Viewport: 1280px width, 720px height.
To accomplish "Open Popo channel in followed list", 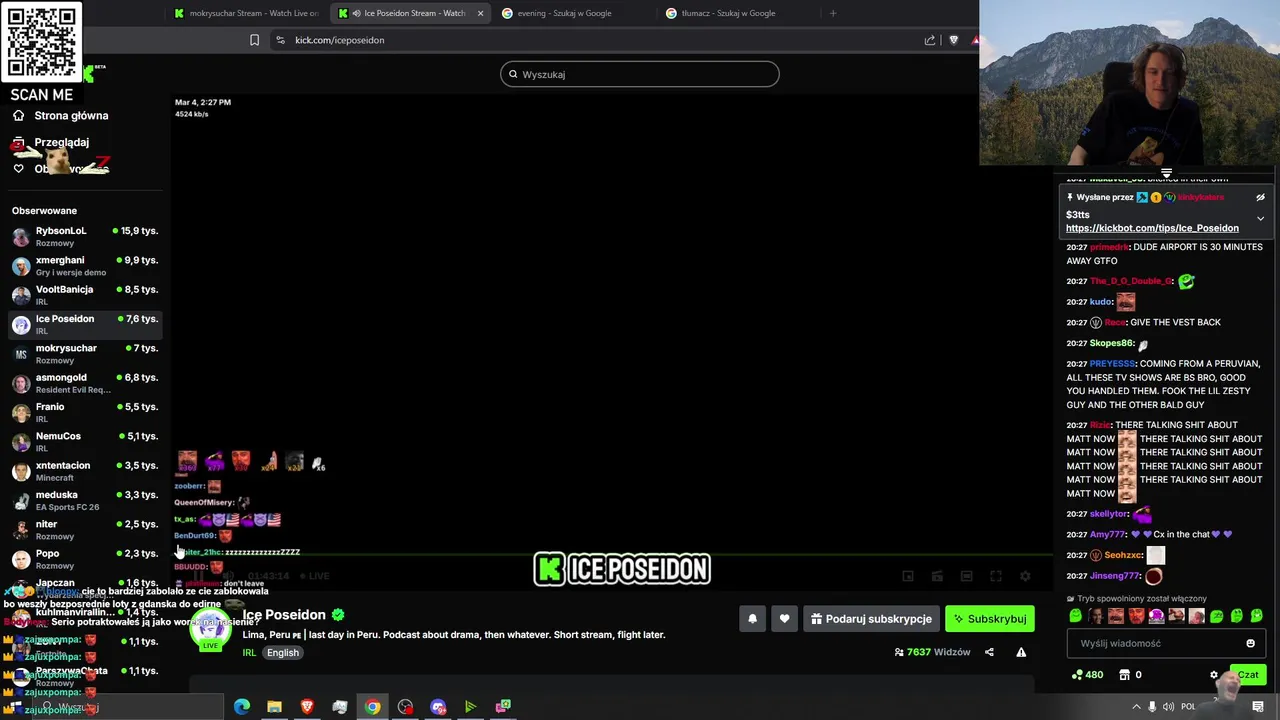I will [x=85, y=559].
